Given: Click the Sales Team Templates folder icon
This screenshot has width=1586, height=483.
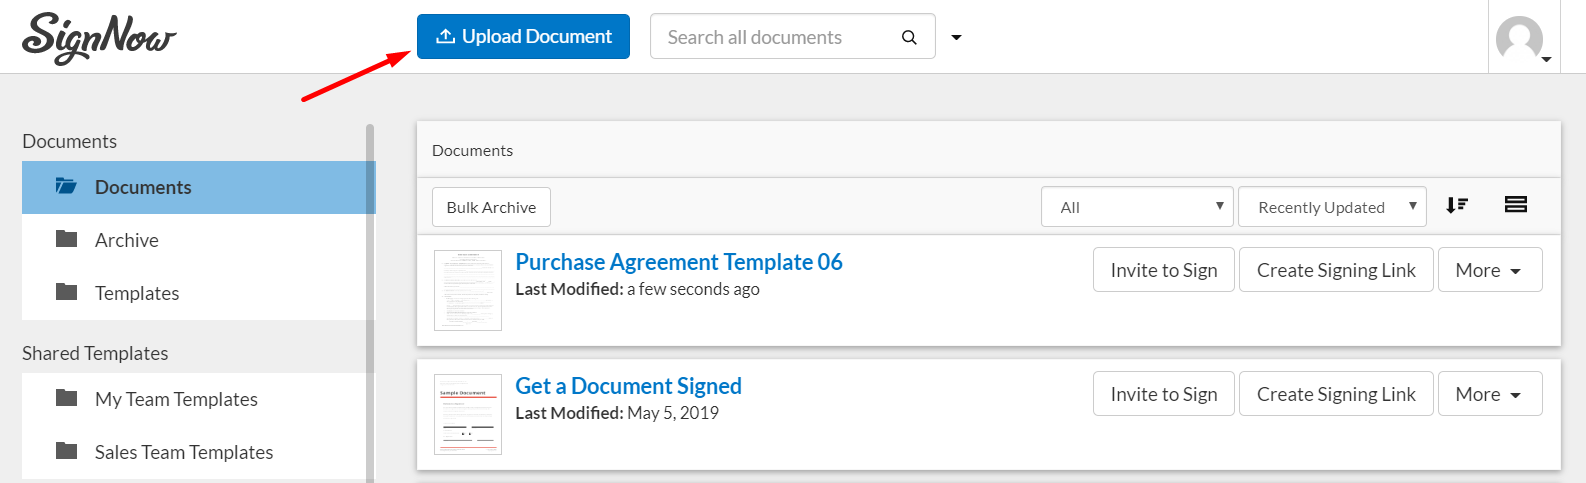Looking at the screenshot, I should point(67,451).
